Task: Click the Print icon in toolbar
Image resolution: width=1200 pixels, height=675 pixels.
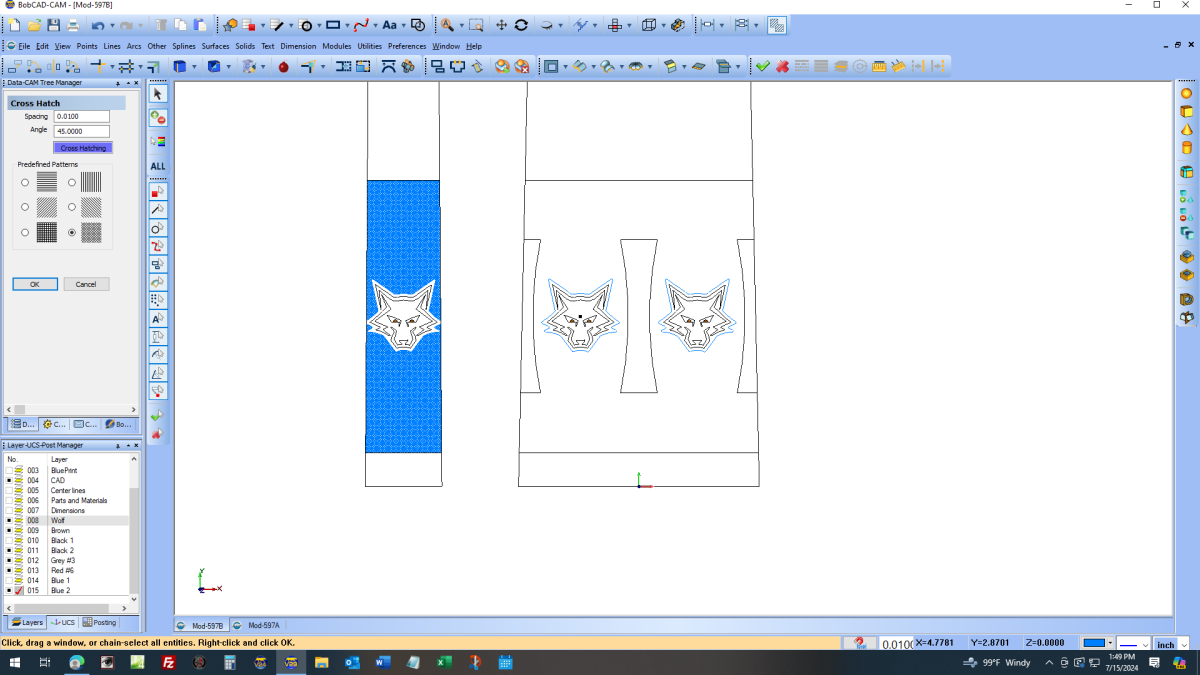Action: (x=74, y=25)
